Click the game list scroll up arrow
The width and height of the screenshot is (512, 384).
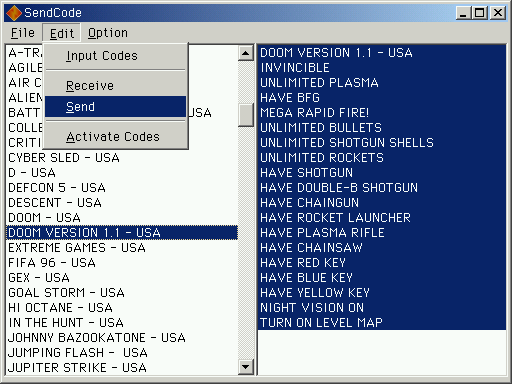tap(246, 53)
